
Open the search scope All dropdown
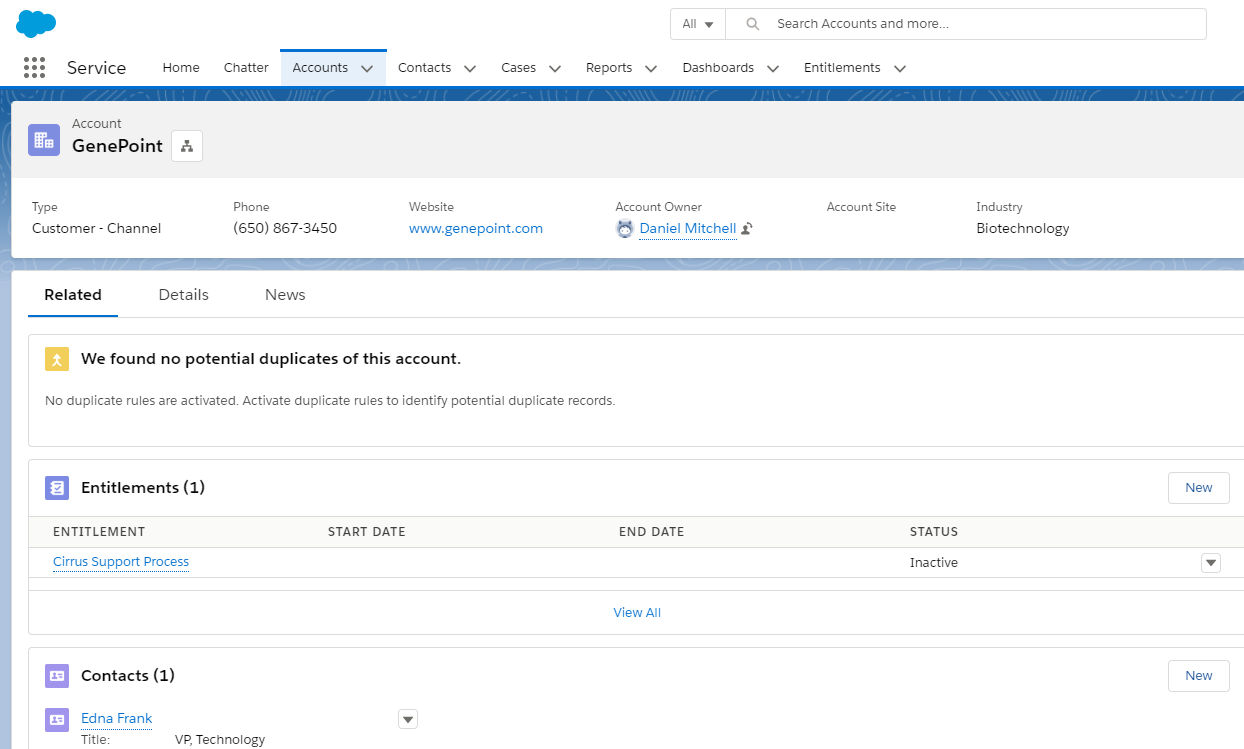(x=698, y=24)
